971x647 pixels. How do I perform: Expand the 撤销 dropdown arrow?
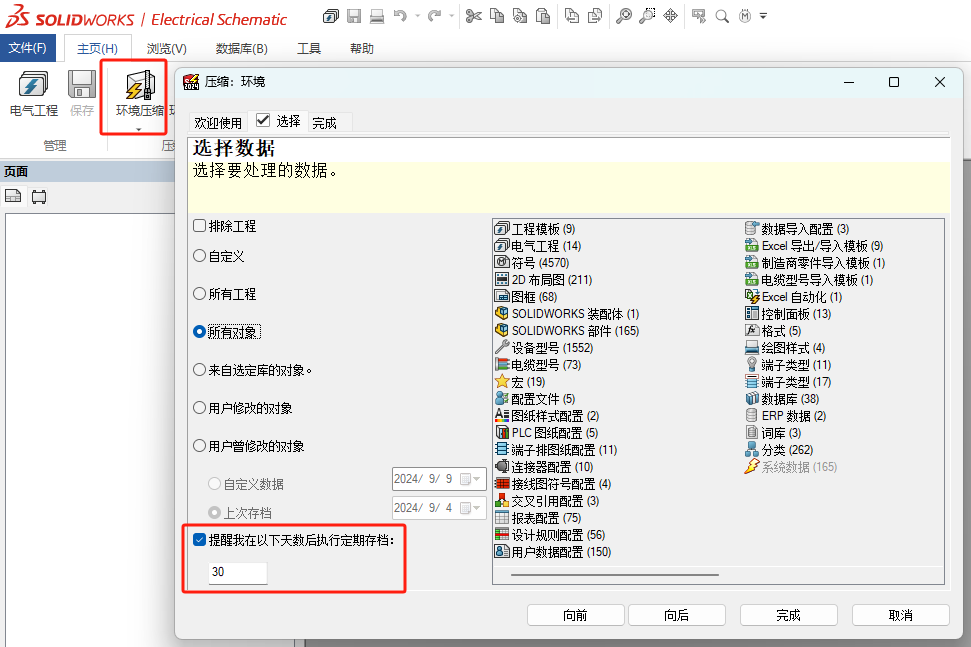click(416, 16)
